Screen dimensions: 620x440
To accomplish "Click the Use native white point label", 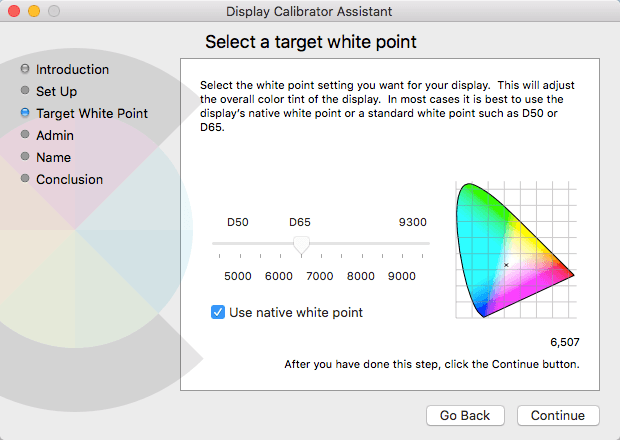I will (296, 312).
